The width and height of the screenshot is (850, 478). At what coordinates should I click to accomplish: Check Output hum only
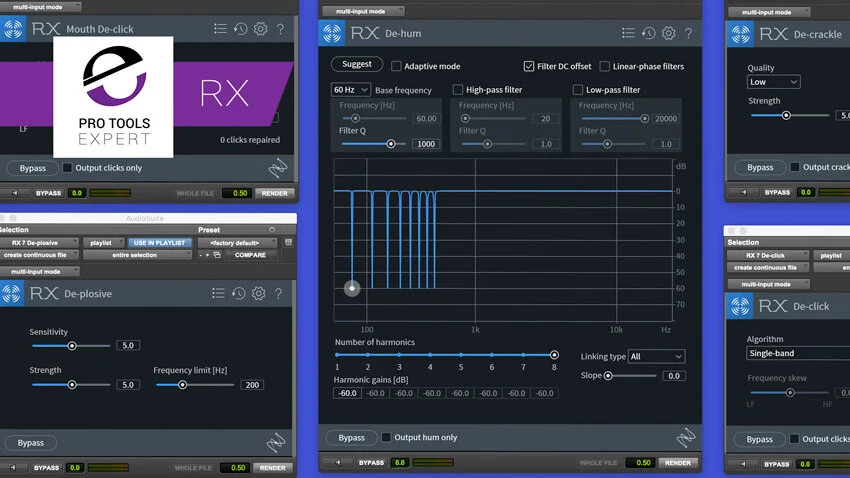[x=386, y=437]
